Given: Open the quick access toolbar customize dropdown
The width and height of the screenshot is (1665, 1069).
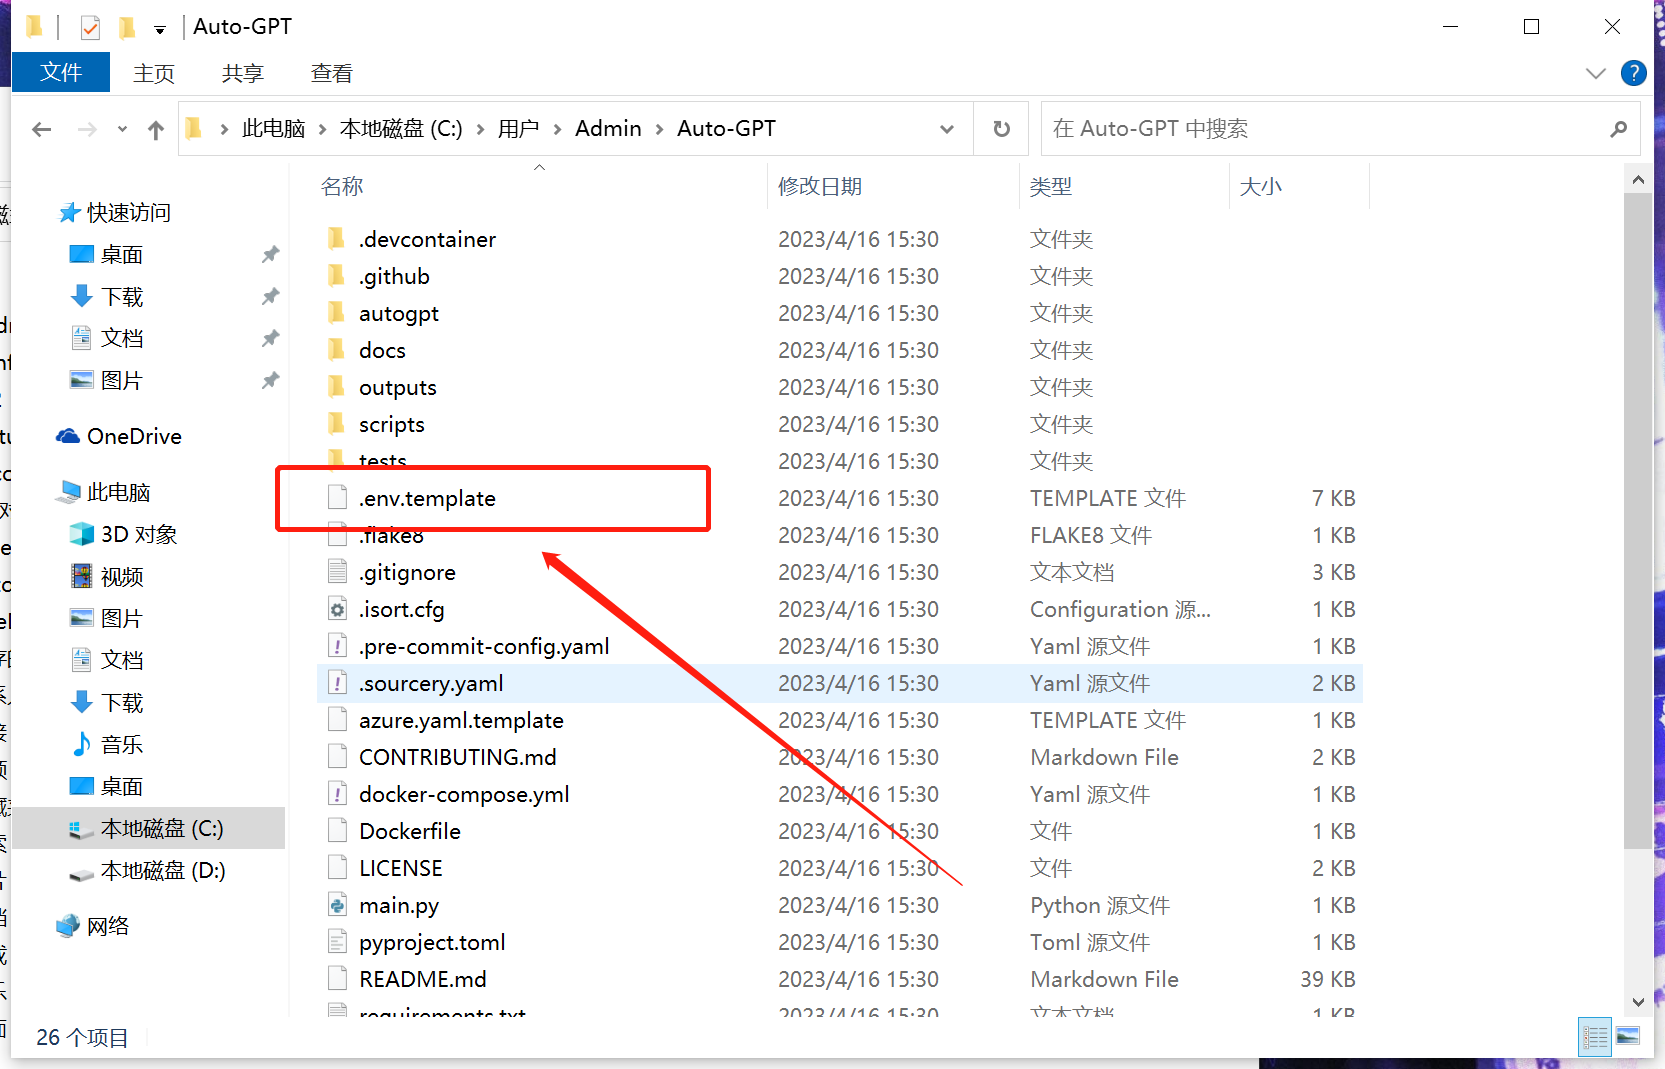Looking at the screenshot, I should click(160, 29).
